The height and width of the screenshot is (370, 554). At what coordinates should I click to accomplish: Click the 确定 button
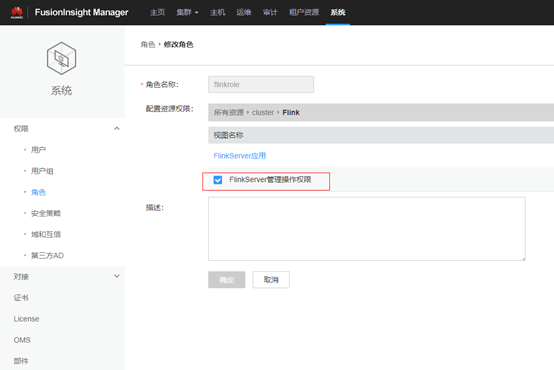coord(226,280)
